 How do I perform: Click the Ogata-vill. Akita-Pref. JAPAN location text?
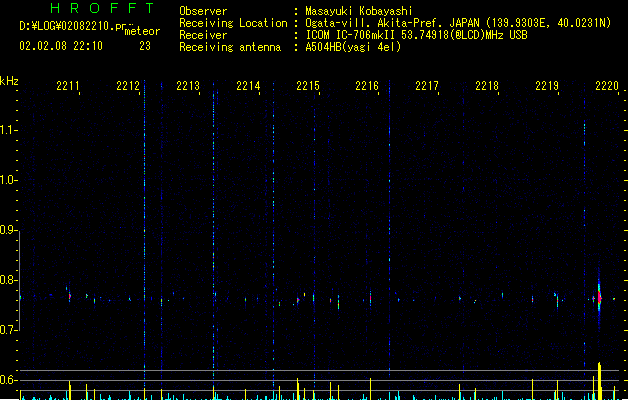(392, 23)
